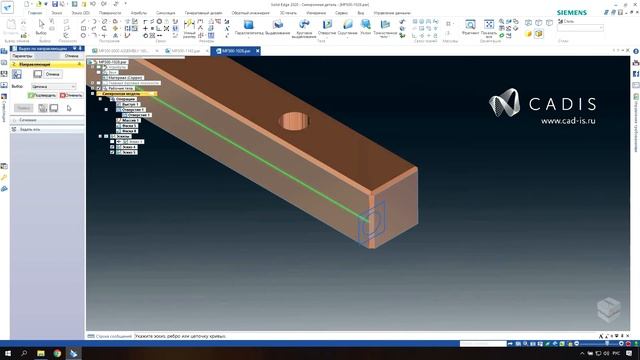Collapse the Эскизы tree node

click(x=100, y=136)
